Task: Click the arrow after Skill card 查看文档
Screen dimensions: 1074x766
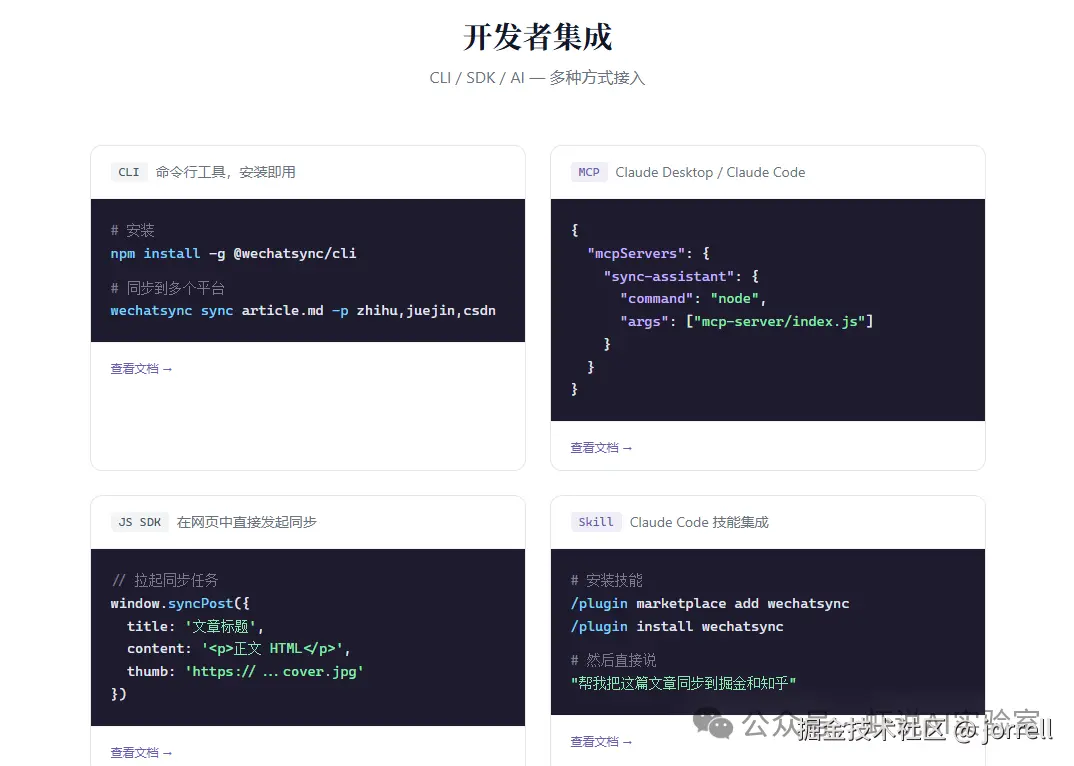Action: point(629,741)
